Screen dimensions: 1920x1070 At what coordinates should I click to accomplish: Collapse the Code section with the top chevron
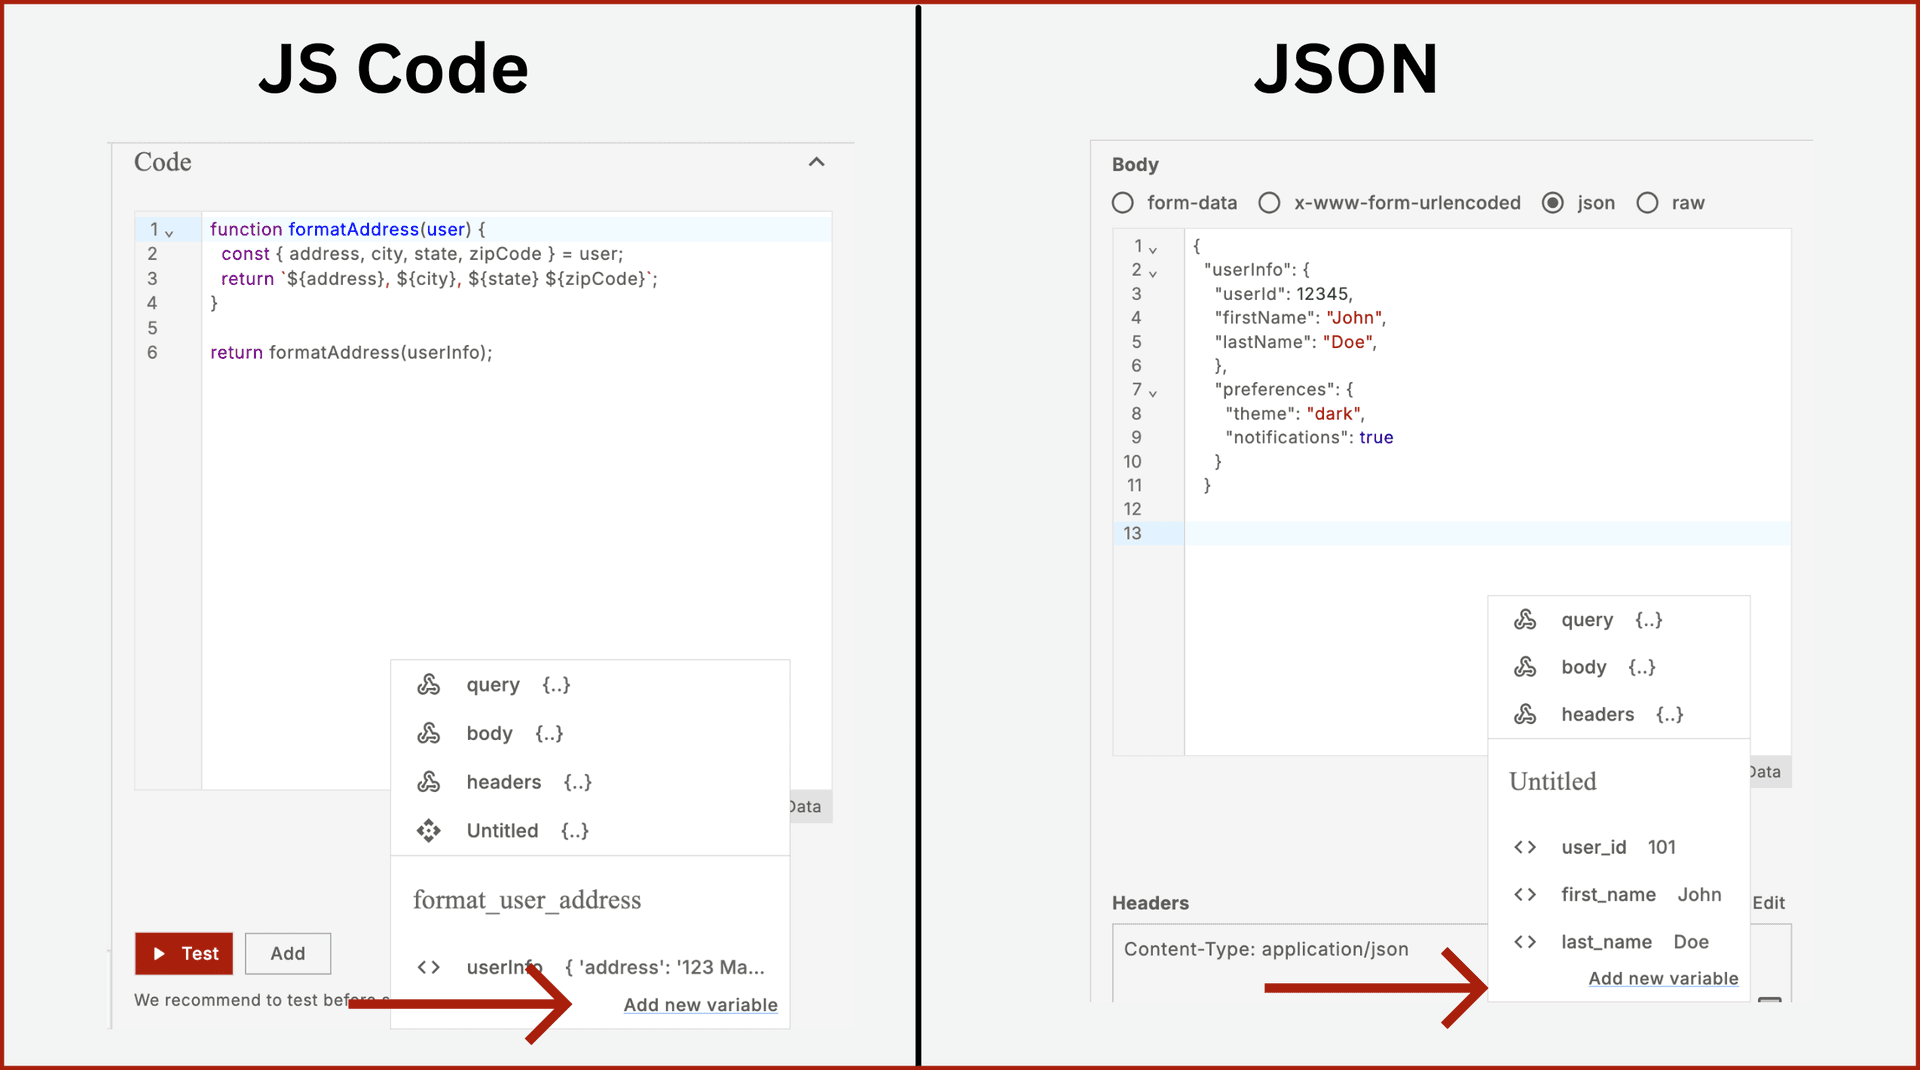pyautogui.click(x=817, y=161)
